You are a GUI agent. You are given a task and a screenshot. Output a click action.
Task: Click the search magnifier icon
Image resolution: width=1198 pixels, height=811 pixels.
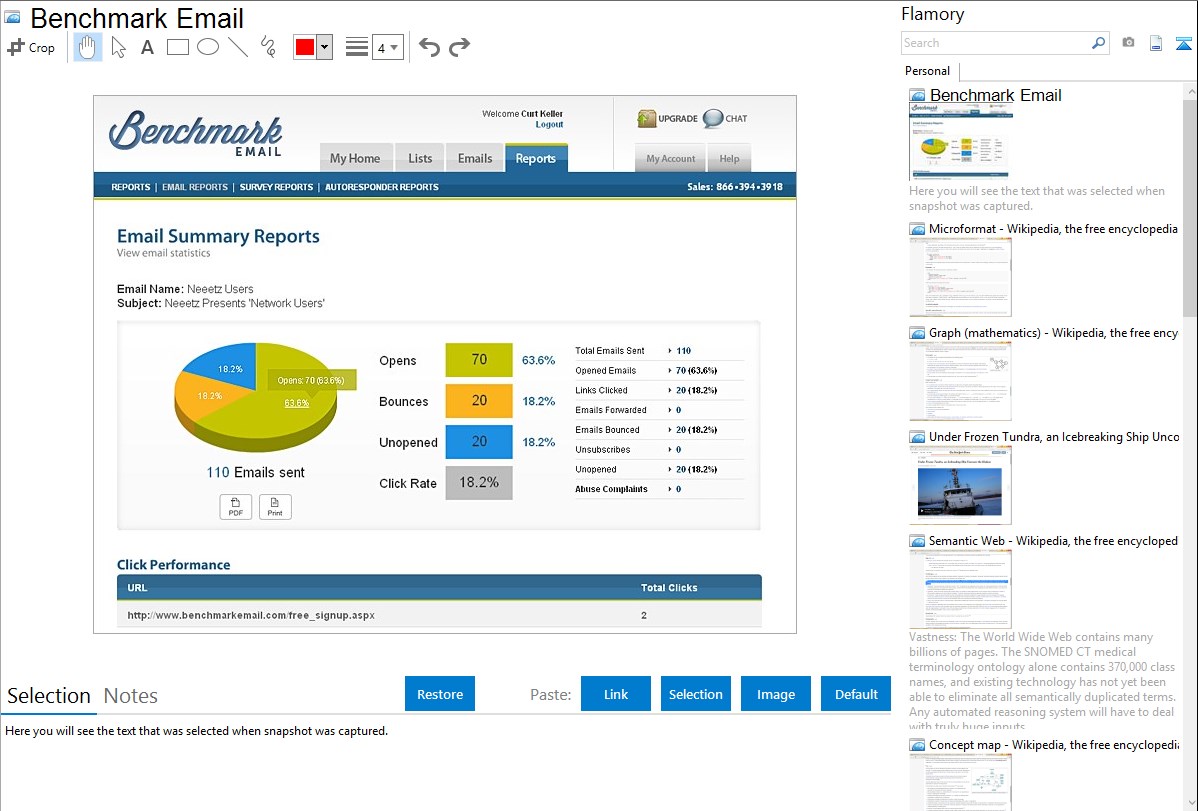[x=1099, y=43]
